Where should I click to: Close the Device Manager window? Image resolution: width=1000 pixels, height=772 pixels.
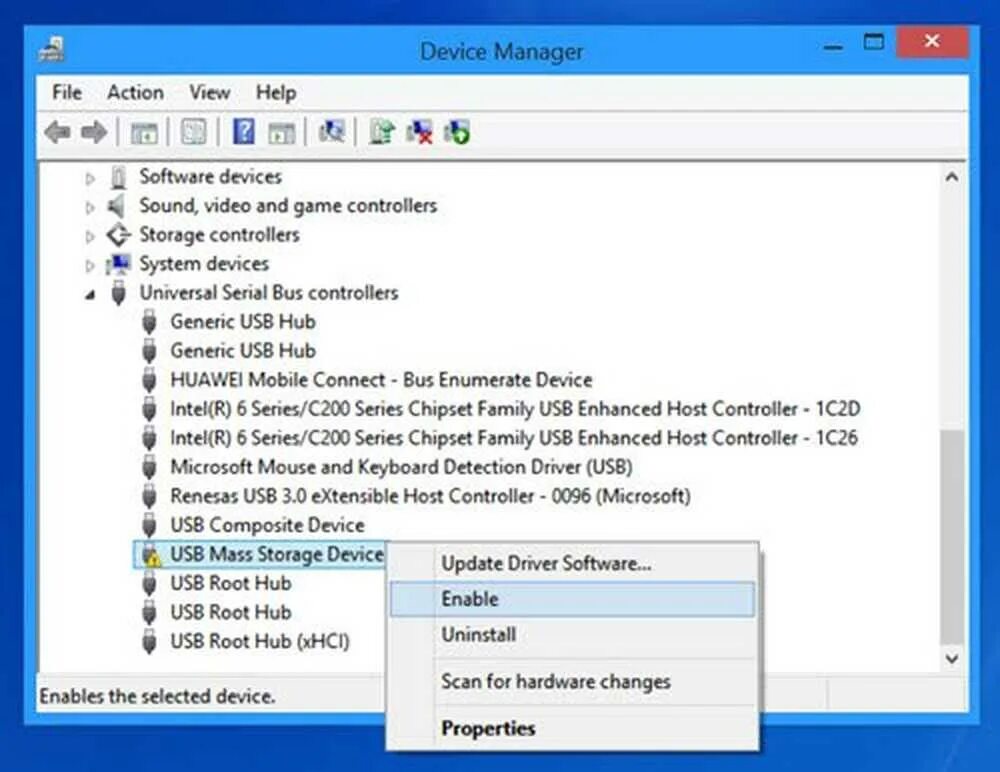click(932, 42)
